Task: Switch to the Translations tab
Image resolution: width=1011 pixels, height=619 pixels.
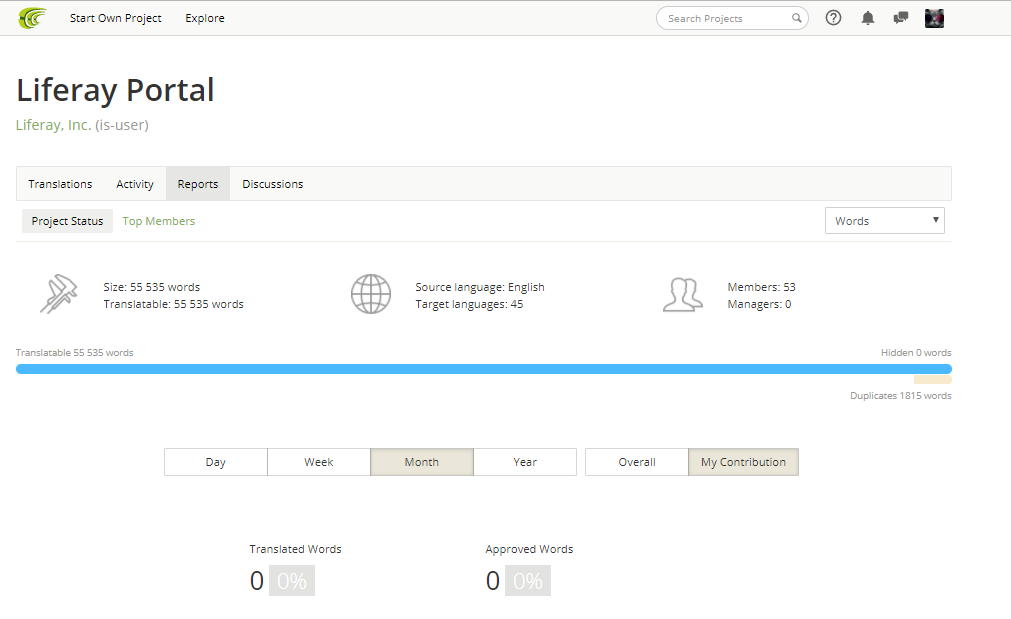Action: coord(60,184)
